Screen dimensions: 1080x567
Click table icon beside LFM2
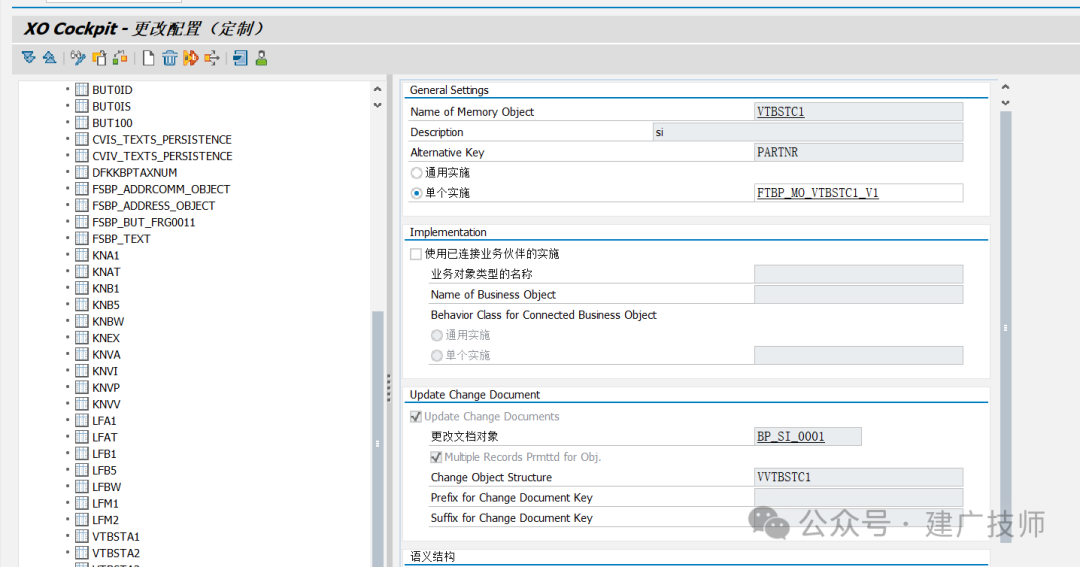82,519
